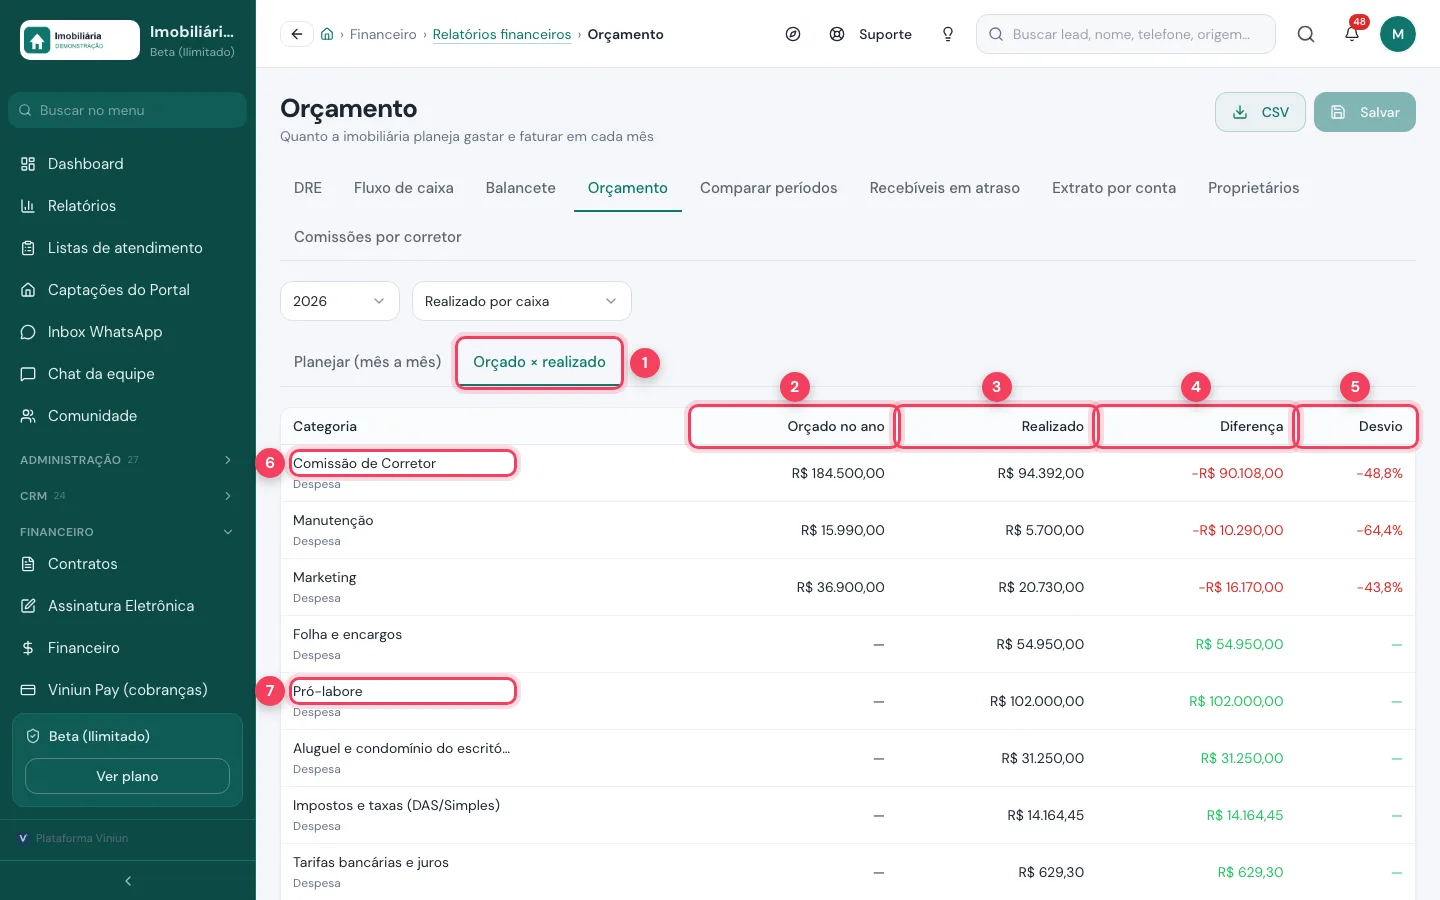
Task: Click the magnifier search button at top right
Action: (1306, 34)
